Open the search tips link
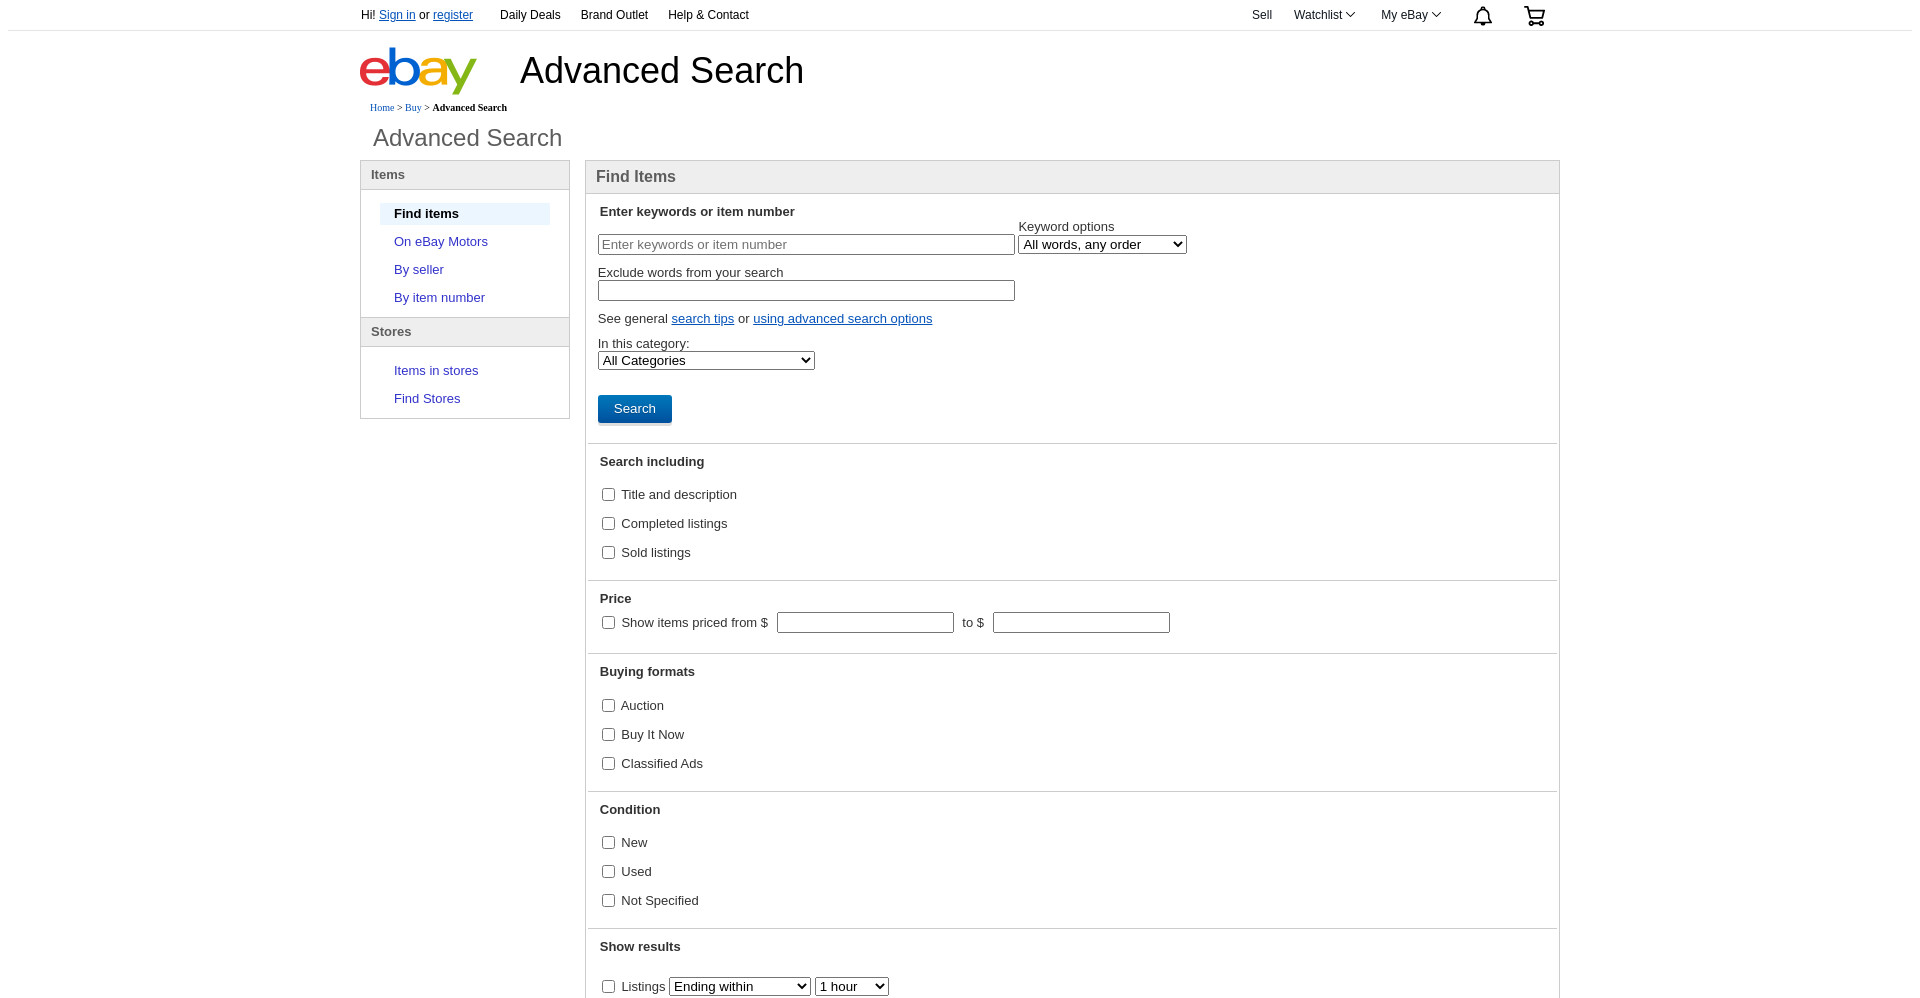Viewport: 1920px width, 998px height. 703,319
